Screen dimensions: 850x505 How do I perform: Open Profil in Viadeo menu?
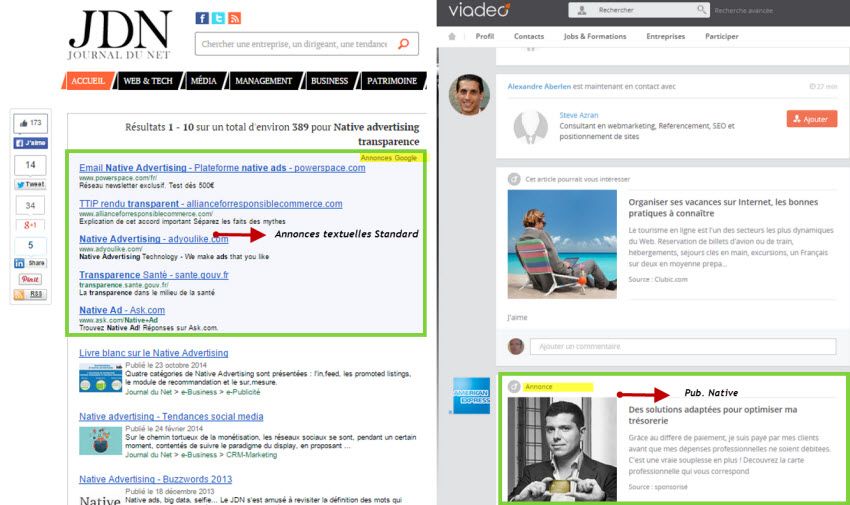coord(485,36)
